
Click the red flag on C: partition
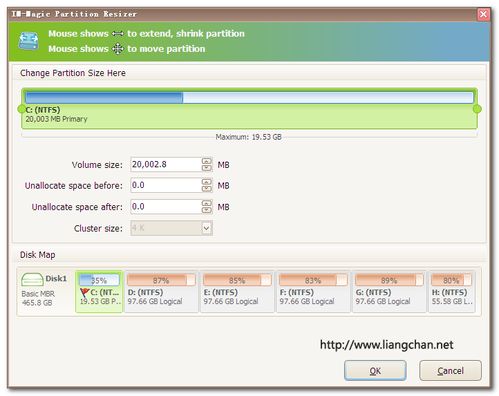click(84, 293)
